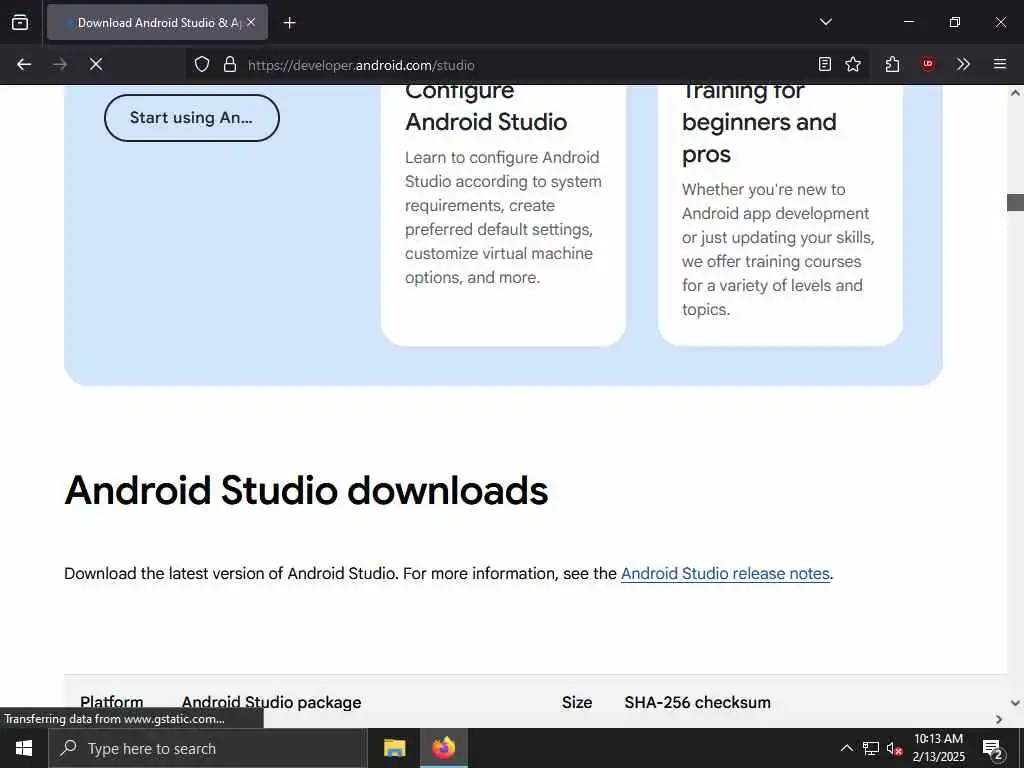
Task: Click scrollbar up arrow
Action: click(1015, 93)
